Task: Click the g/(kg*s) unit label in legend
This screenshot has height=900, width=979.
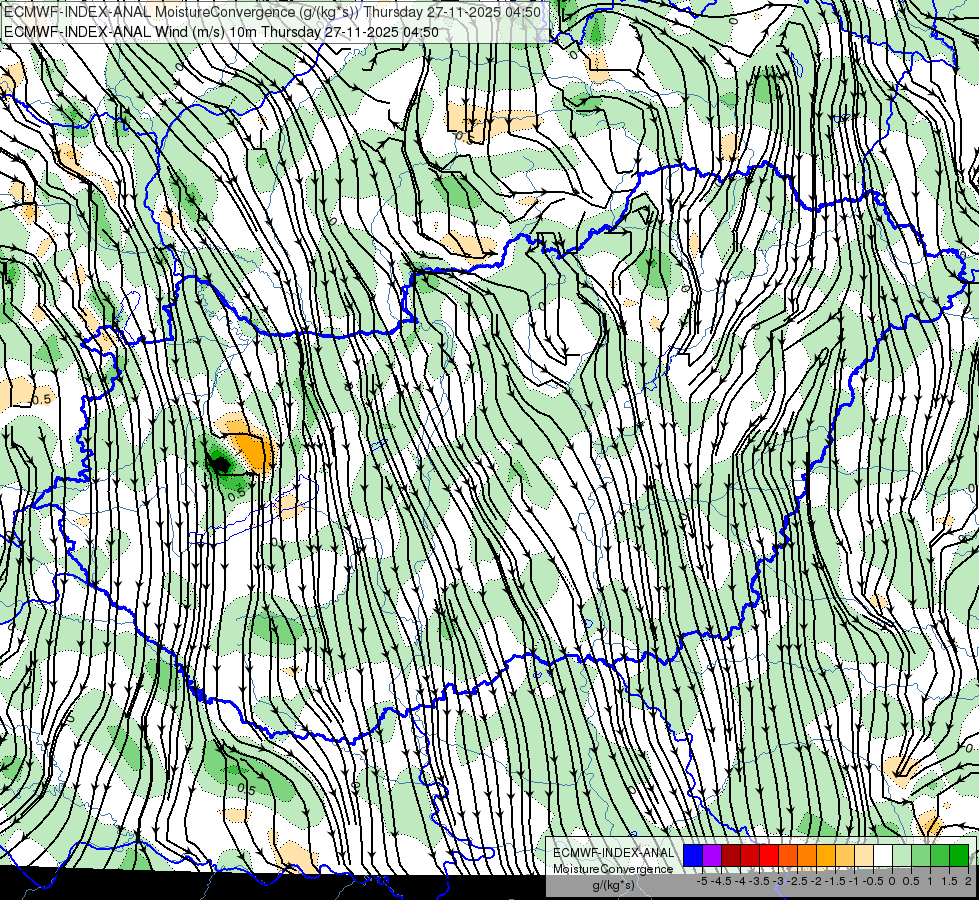Action: (x=613, y=885)
